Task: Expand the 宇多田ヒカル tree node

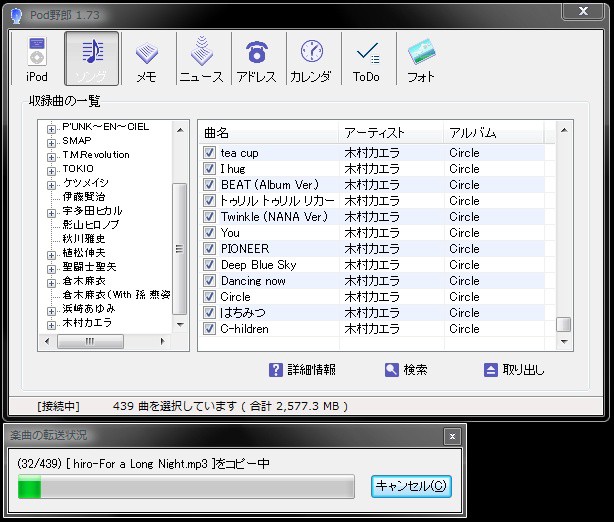Action: [51, 213]
